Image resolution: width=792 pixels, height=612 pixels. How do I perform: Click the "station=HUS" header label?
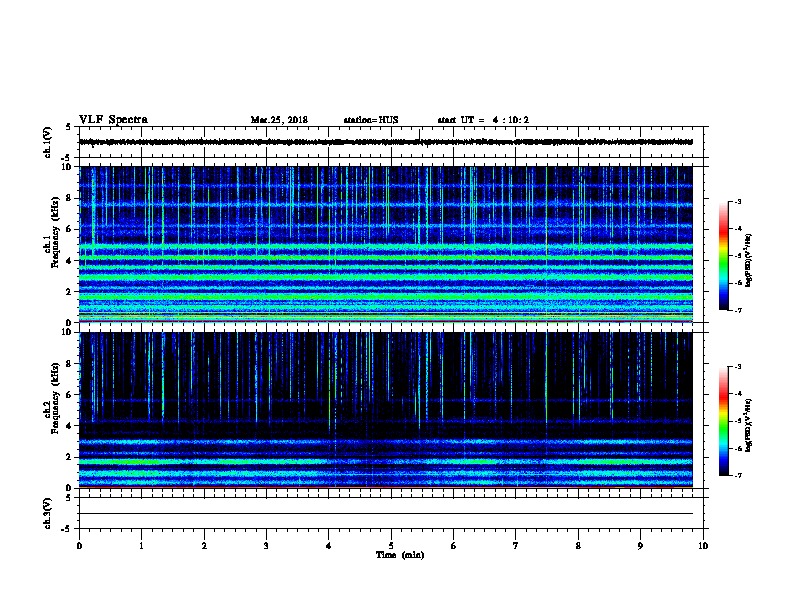pyautogui.click(x=371, y=120)
